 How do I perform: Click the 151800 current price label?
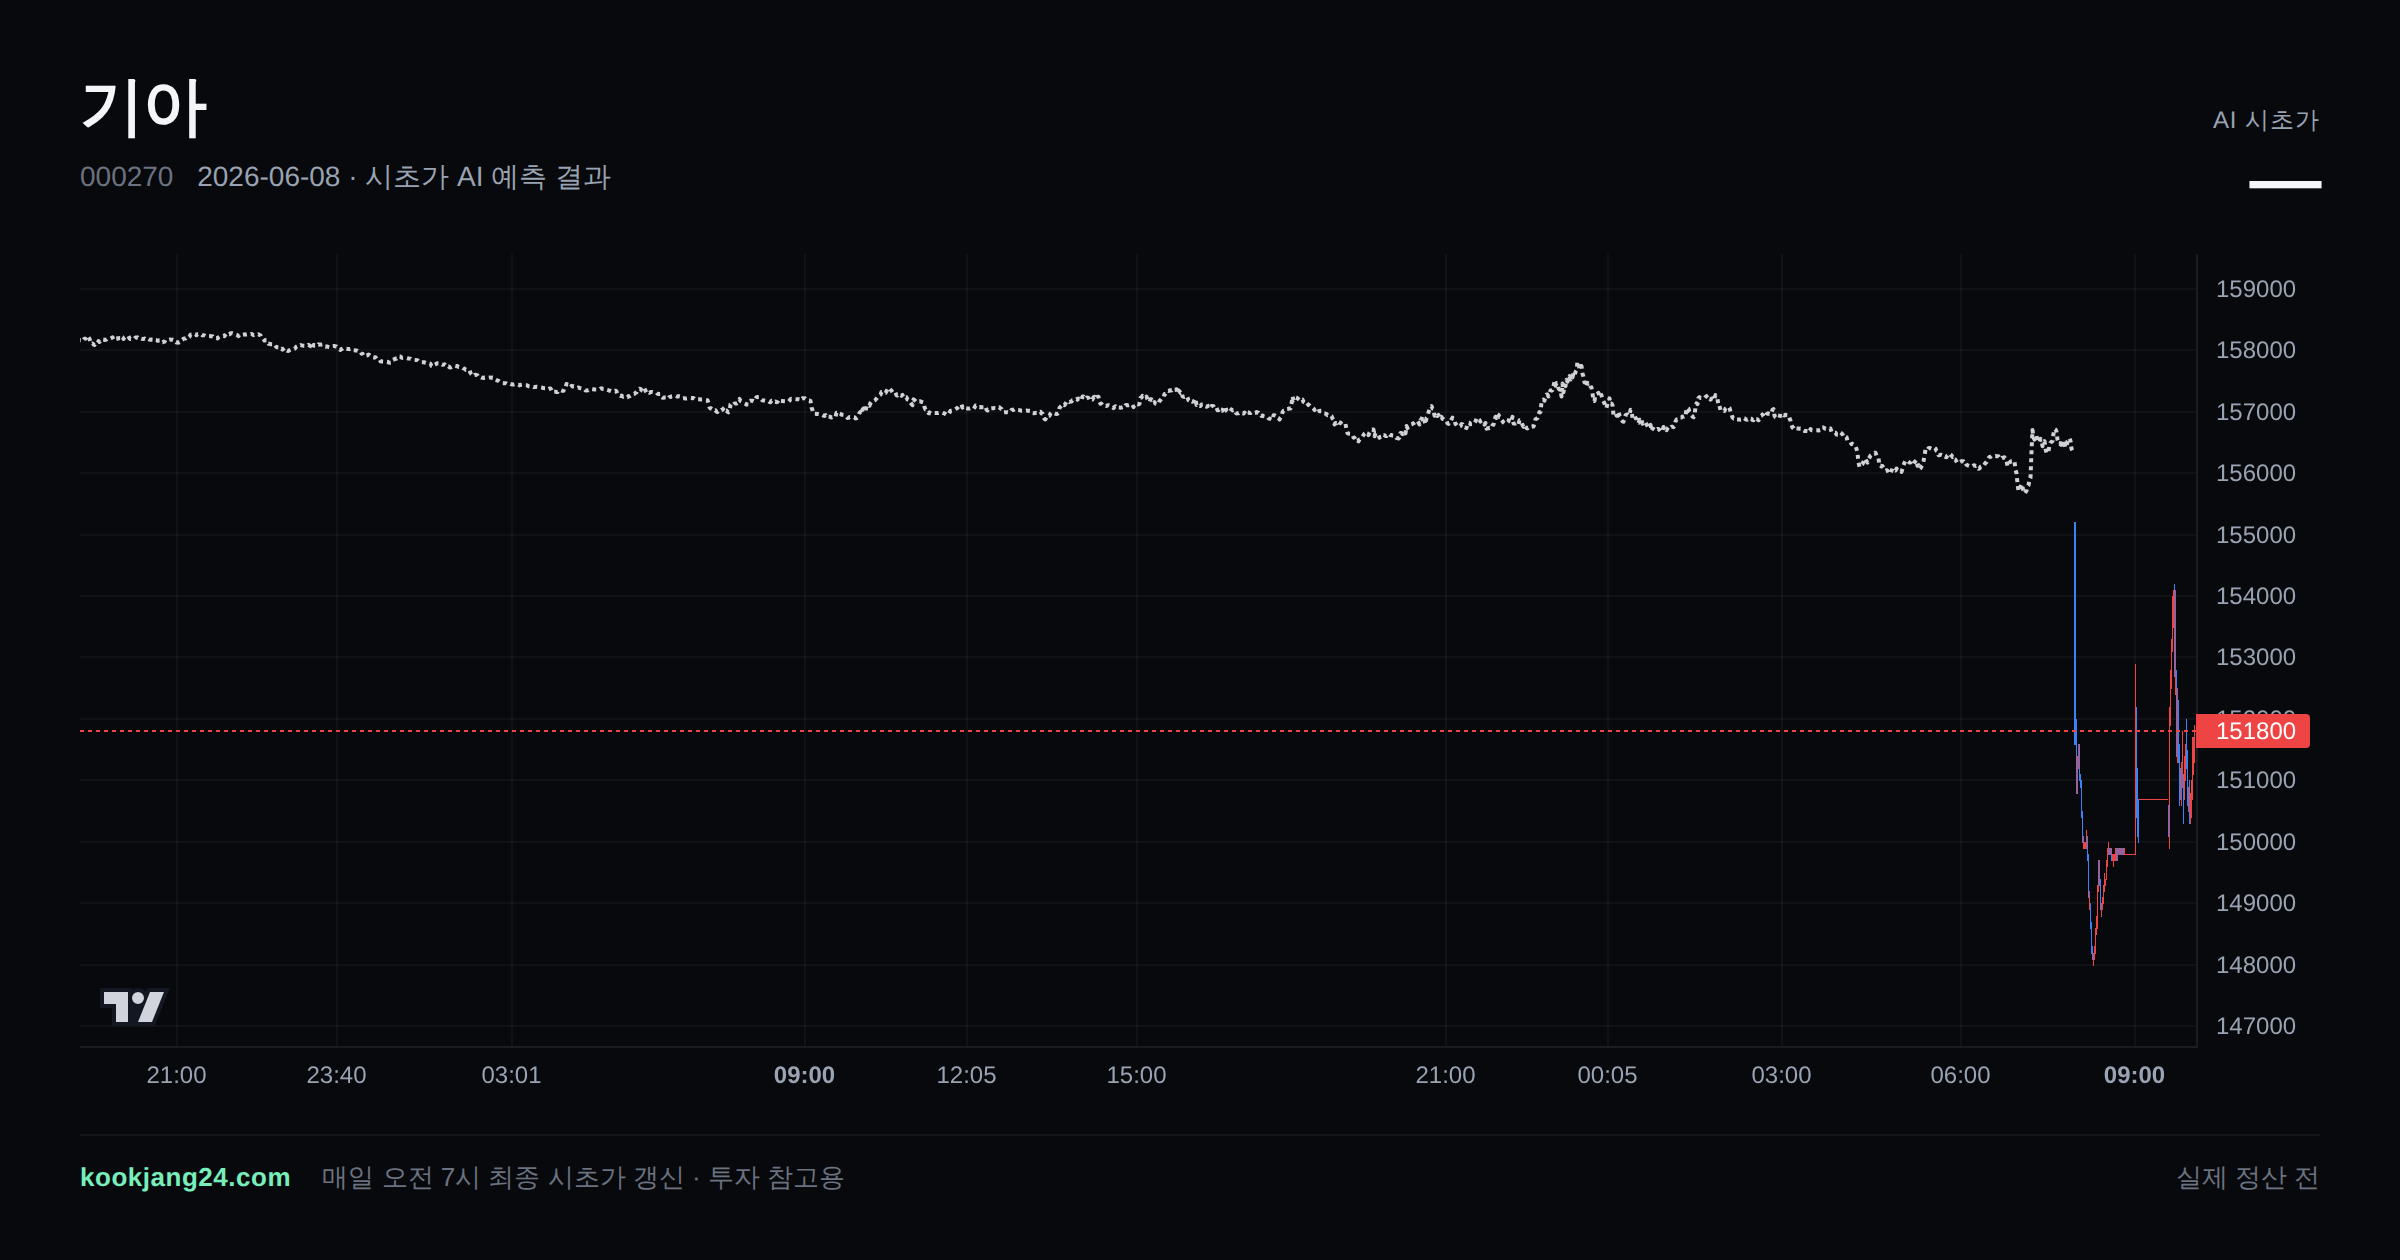2253,731
